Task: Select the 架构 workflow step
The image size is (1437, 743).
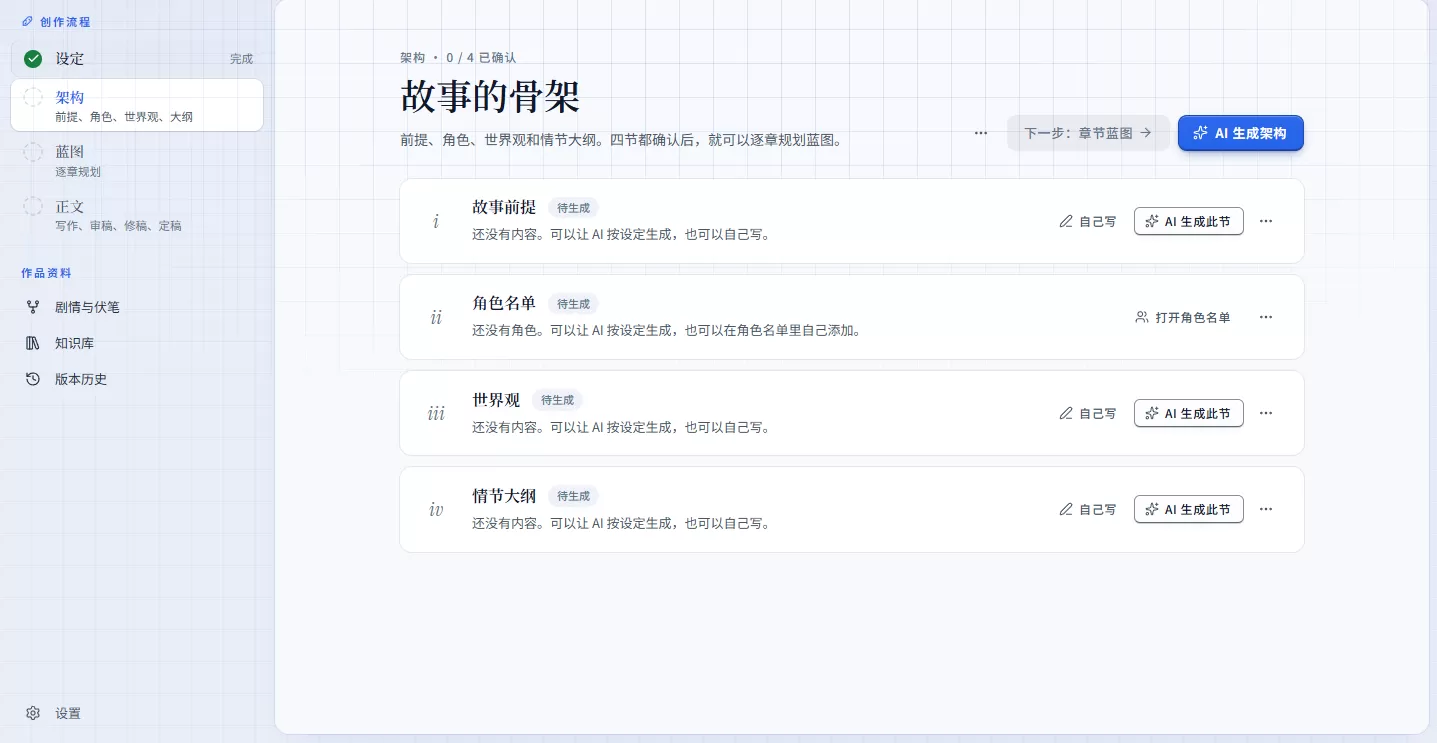Action: 137,105
